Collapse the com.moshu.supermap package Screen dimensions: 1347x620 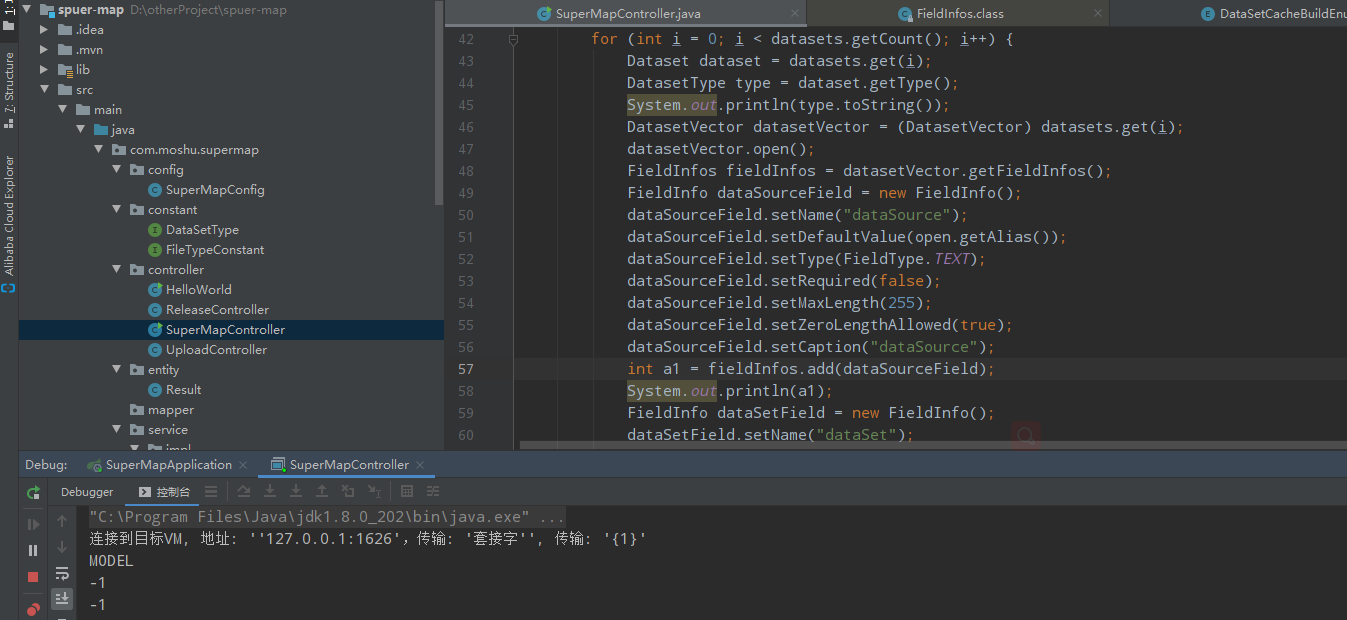98,150
